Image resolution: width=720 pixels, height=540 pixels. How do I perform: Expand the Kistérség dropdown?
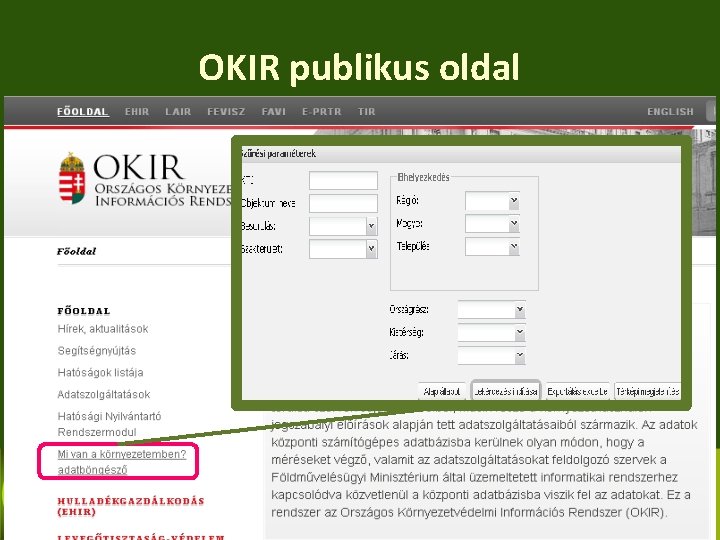[519, 332]
